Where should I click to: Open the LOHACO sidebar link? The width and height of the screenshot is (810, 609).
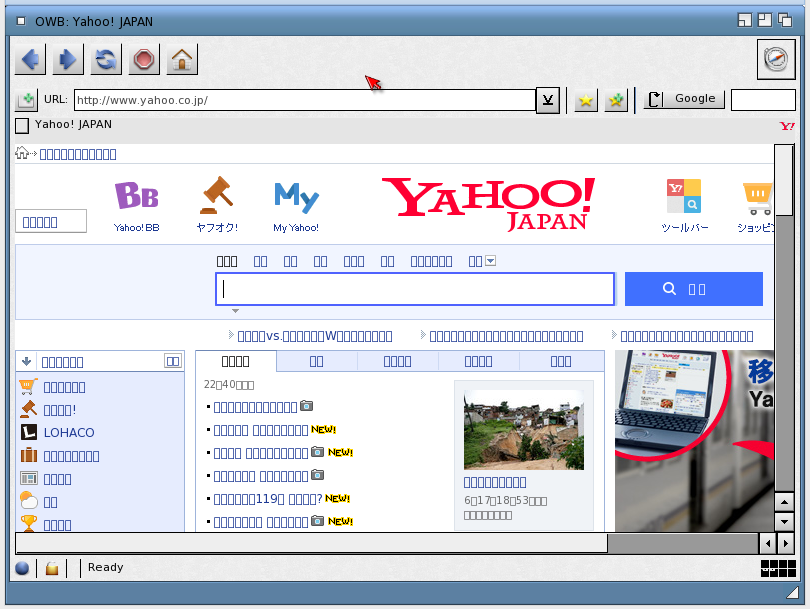(69, 433)
